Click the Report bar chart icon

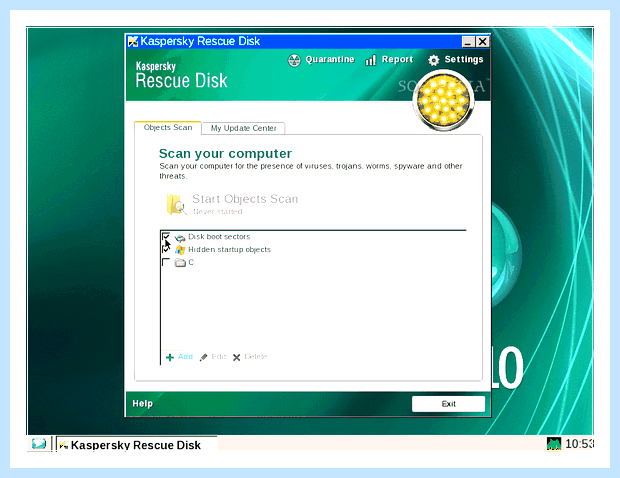pyautogui.click(x=370, y=60)
